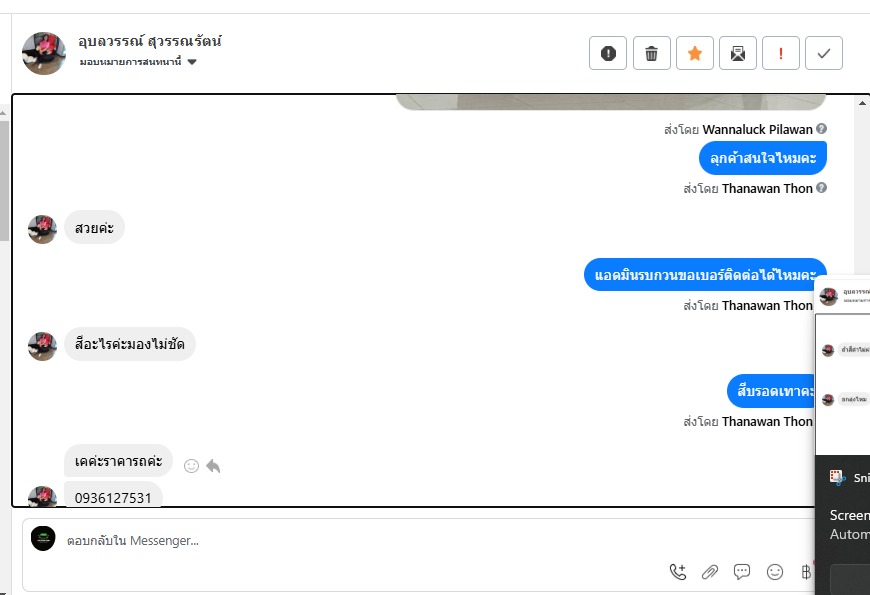Delete conversation with the trash icon
The width and height of the screenshot is (870, 595).
pyautogui.click(x=651, y=53)
